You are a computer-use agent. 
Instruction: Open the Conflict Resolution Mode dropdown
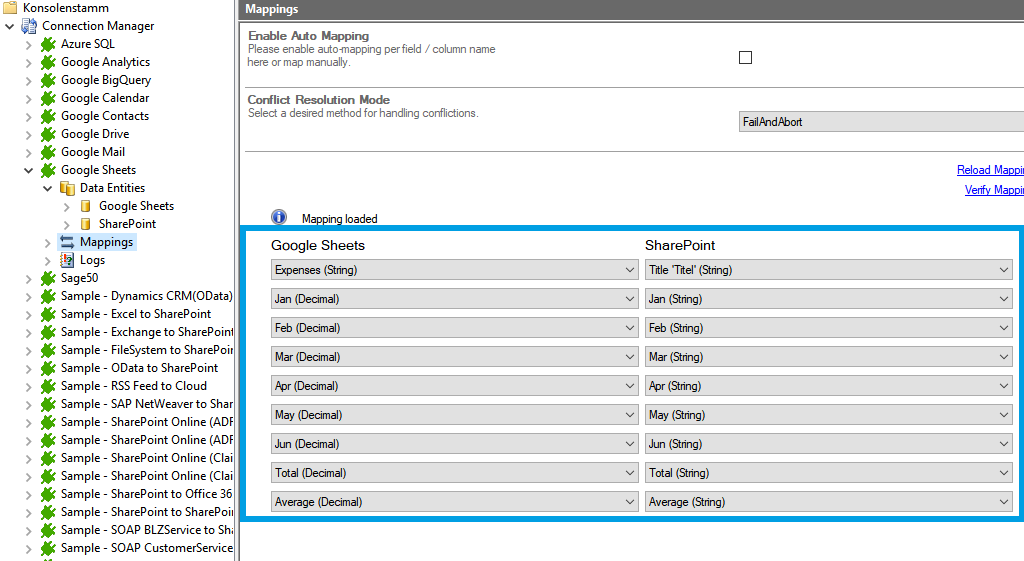click(x=880, y=122)
